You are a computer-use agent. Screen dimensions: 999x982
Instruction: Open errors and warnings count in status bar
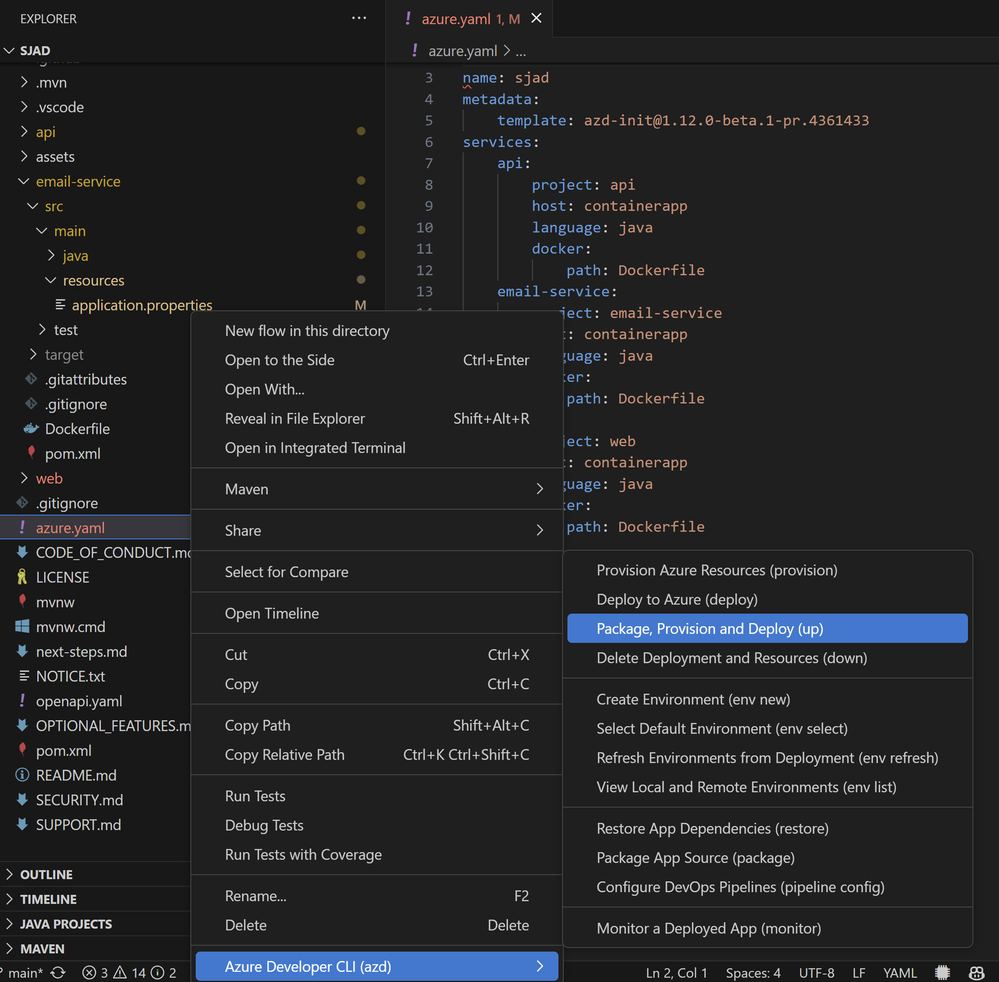pos(129,972)
